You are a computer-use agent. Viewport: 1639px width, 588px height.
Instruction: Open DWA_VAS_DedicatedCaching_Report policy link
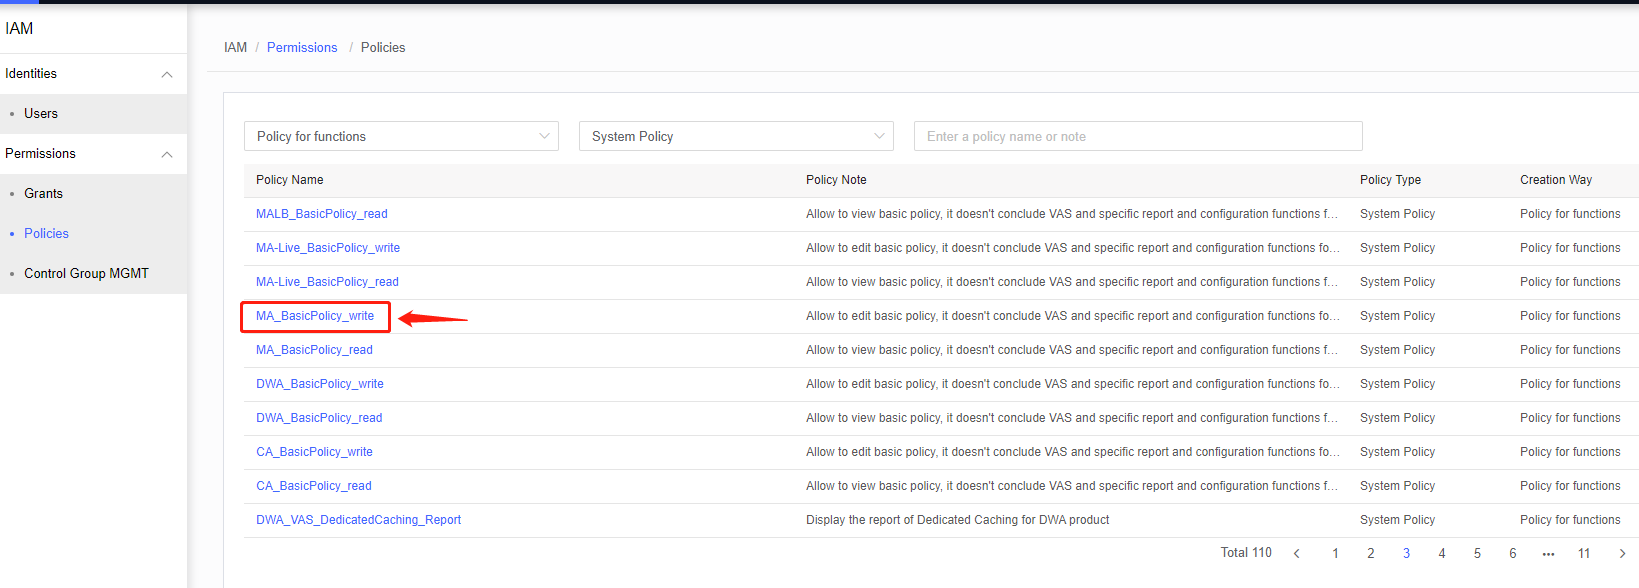(358, 520)
